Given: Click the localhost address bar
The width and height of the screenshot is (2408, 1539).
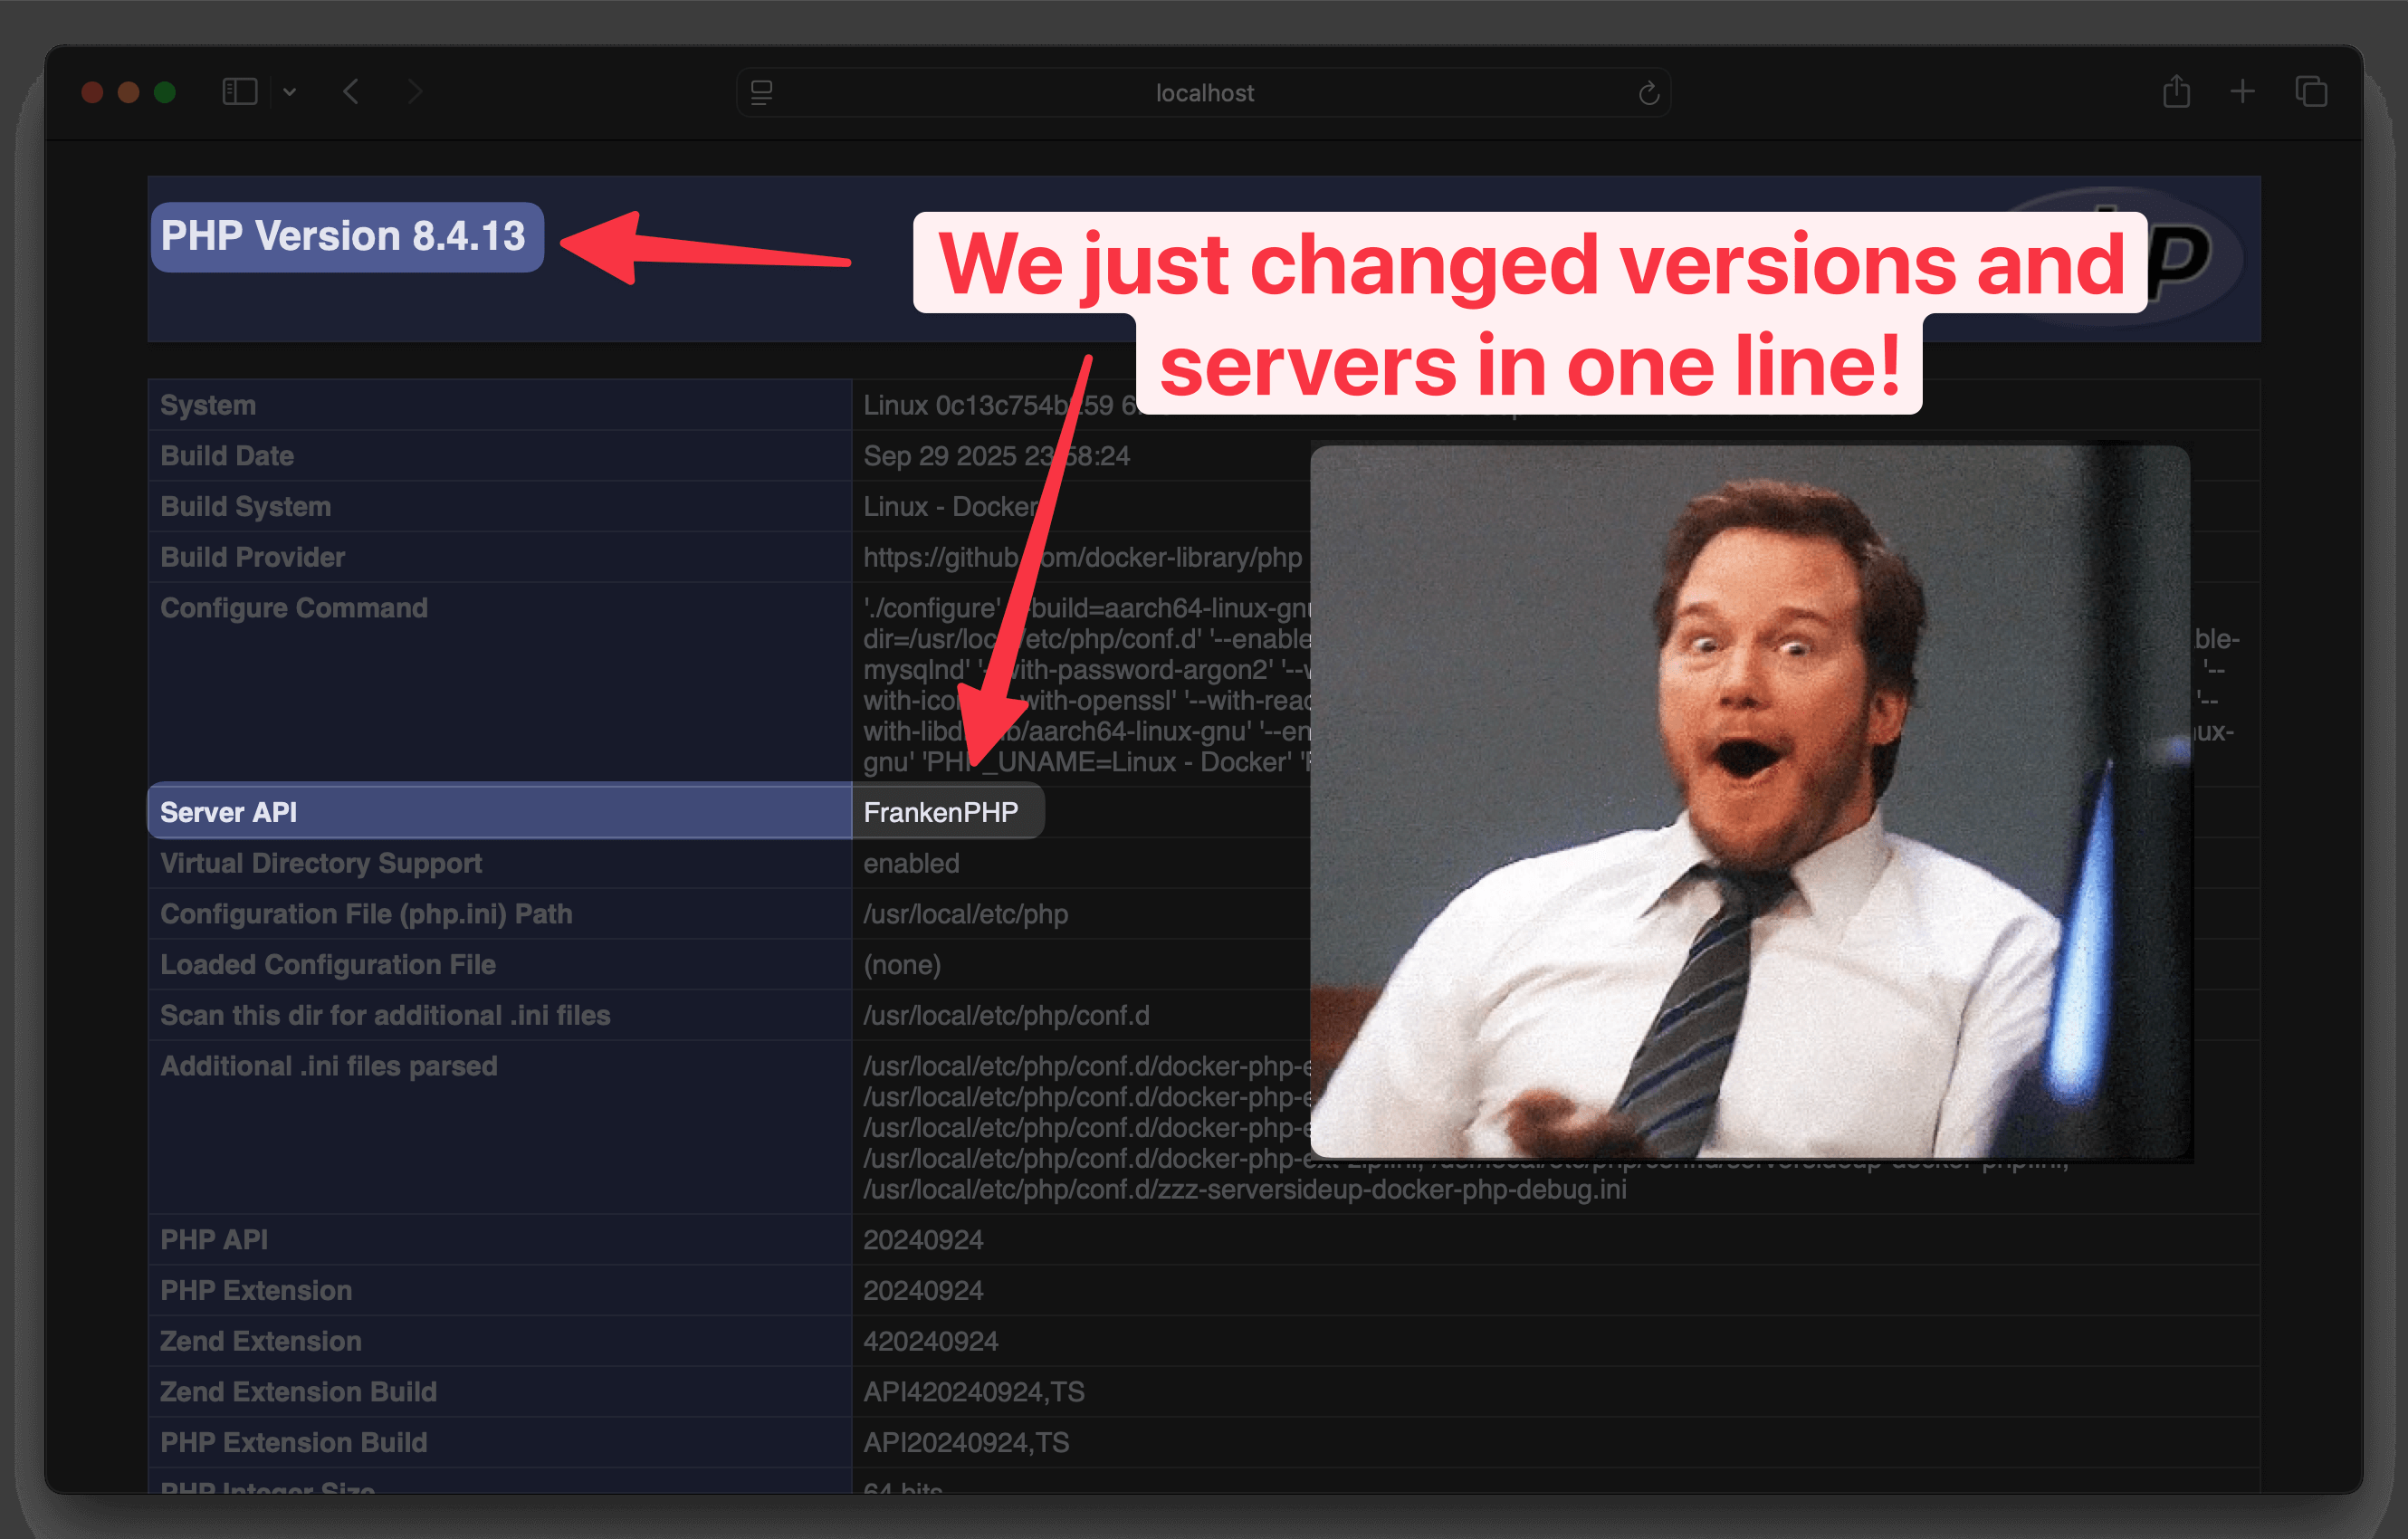Looking at the screenshot, I should (1203, 92).
